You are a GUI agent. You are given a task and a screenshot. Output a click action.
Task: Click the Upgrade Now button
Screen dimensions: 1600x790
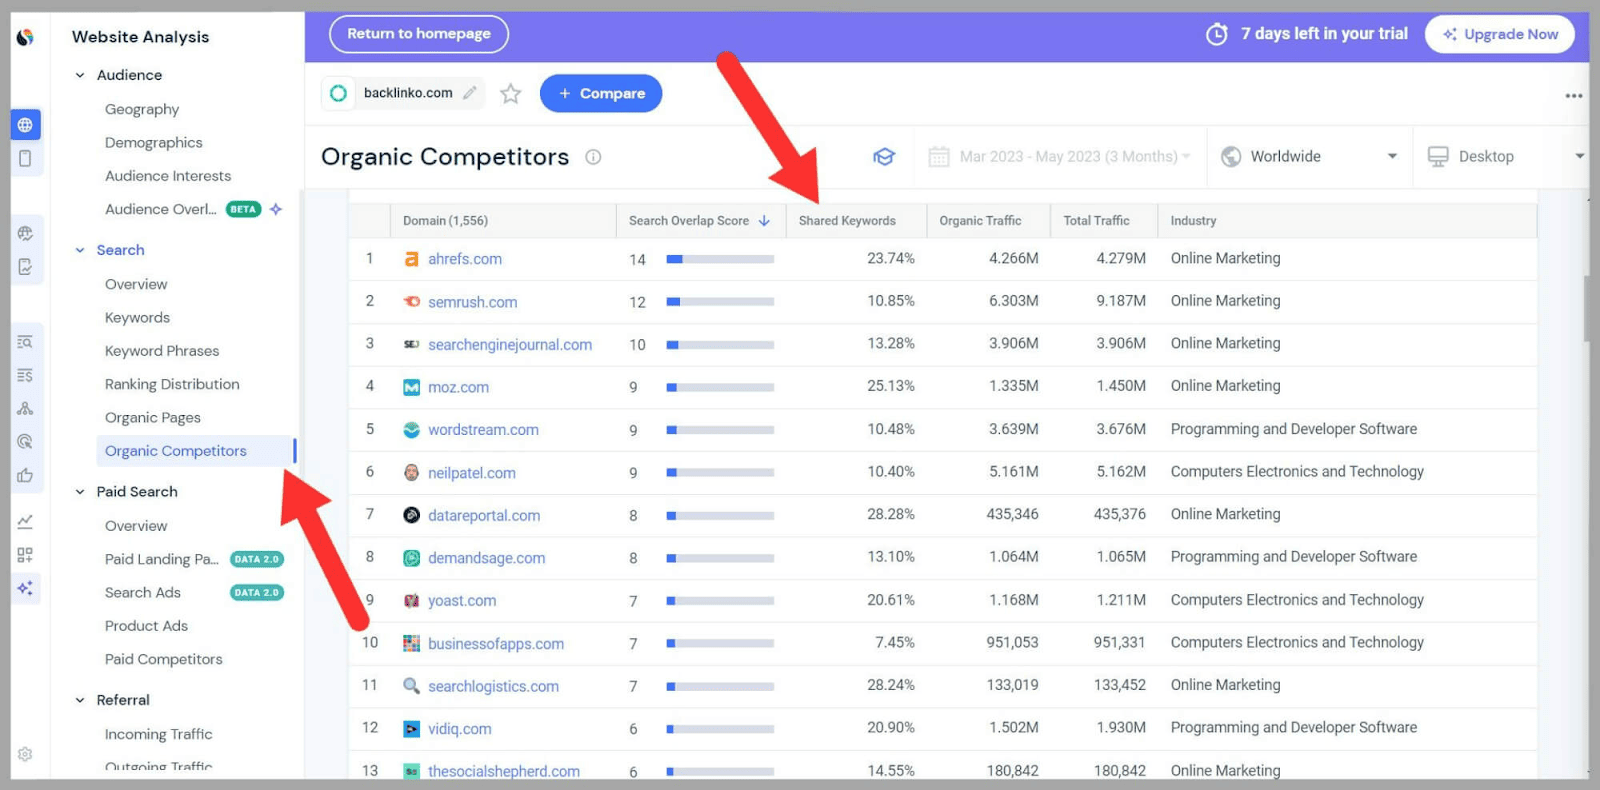pyautogui.click(x=1500, y=34)
